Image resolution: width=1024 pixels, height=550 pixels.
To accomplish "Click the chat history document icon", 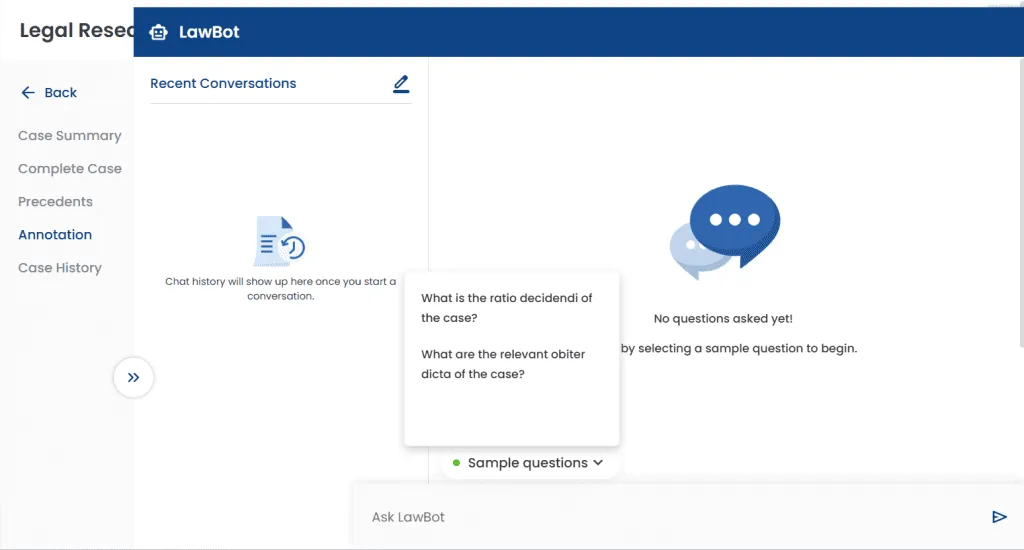I will point(280,241).
